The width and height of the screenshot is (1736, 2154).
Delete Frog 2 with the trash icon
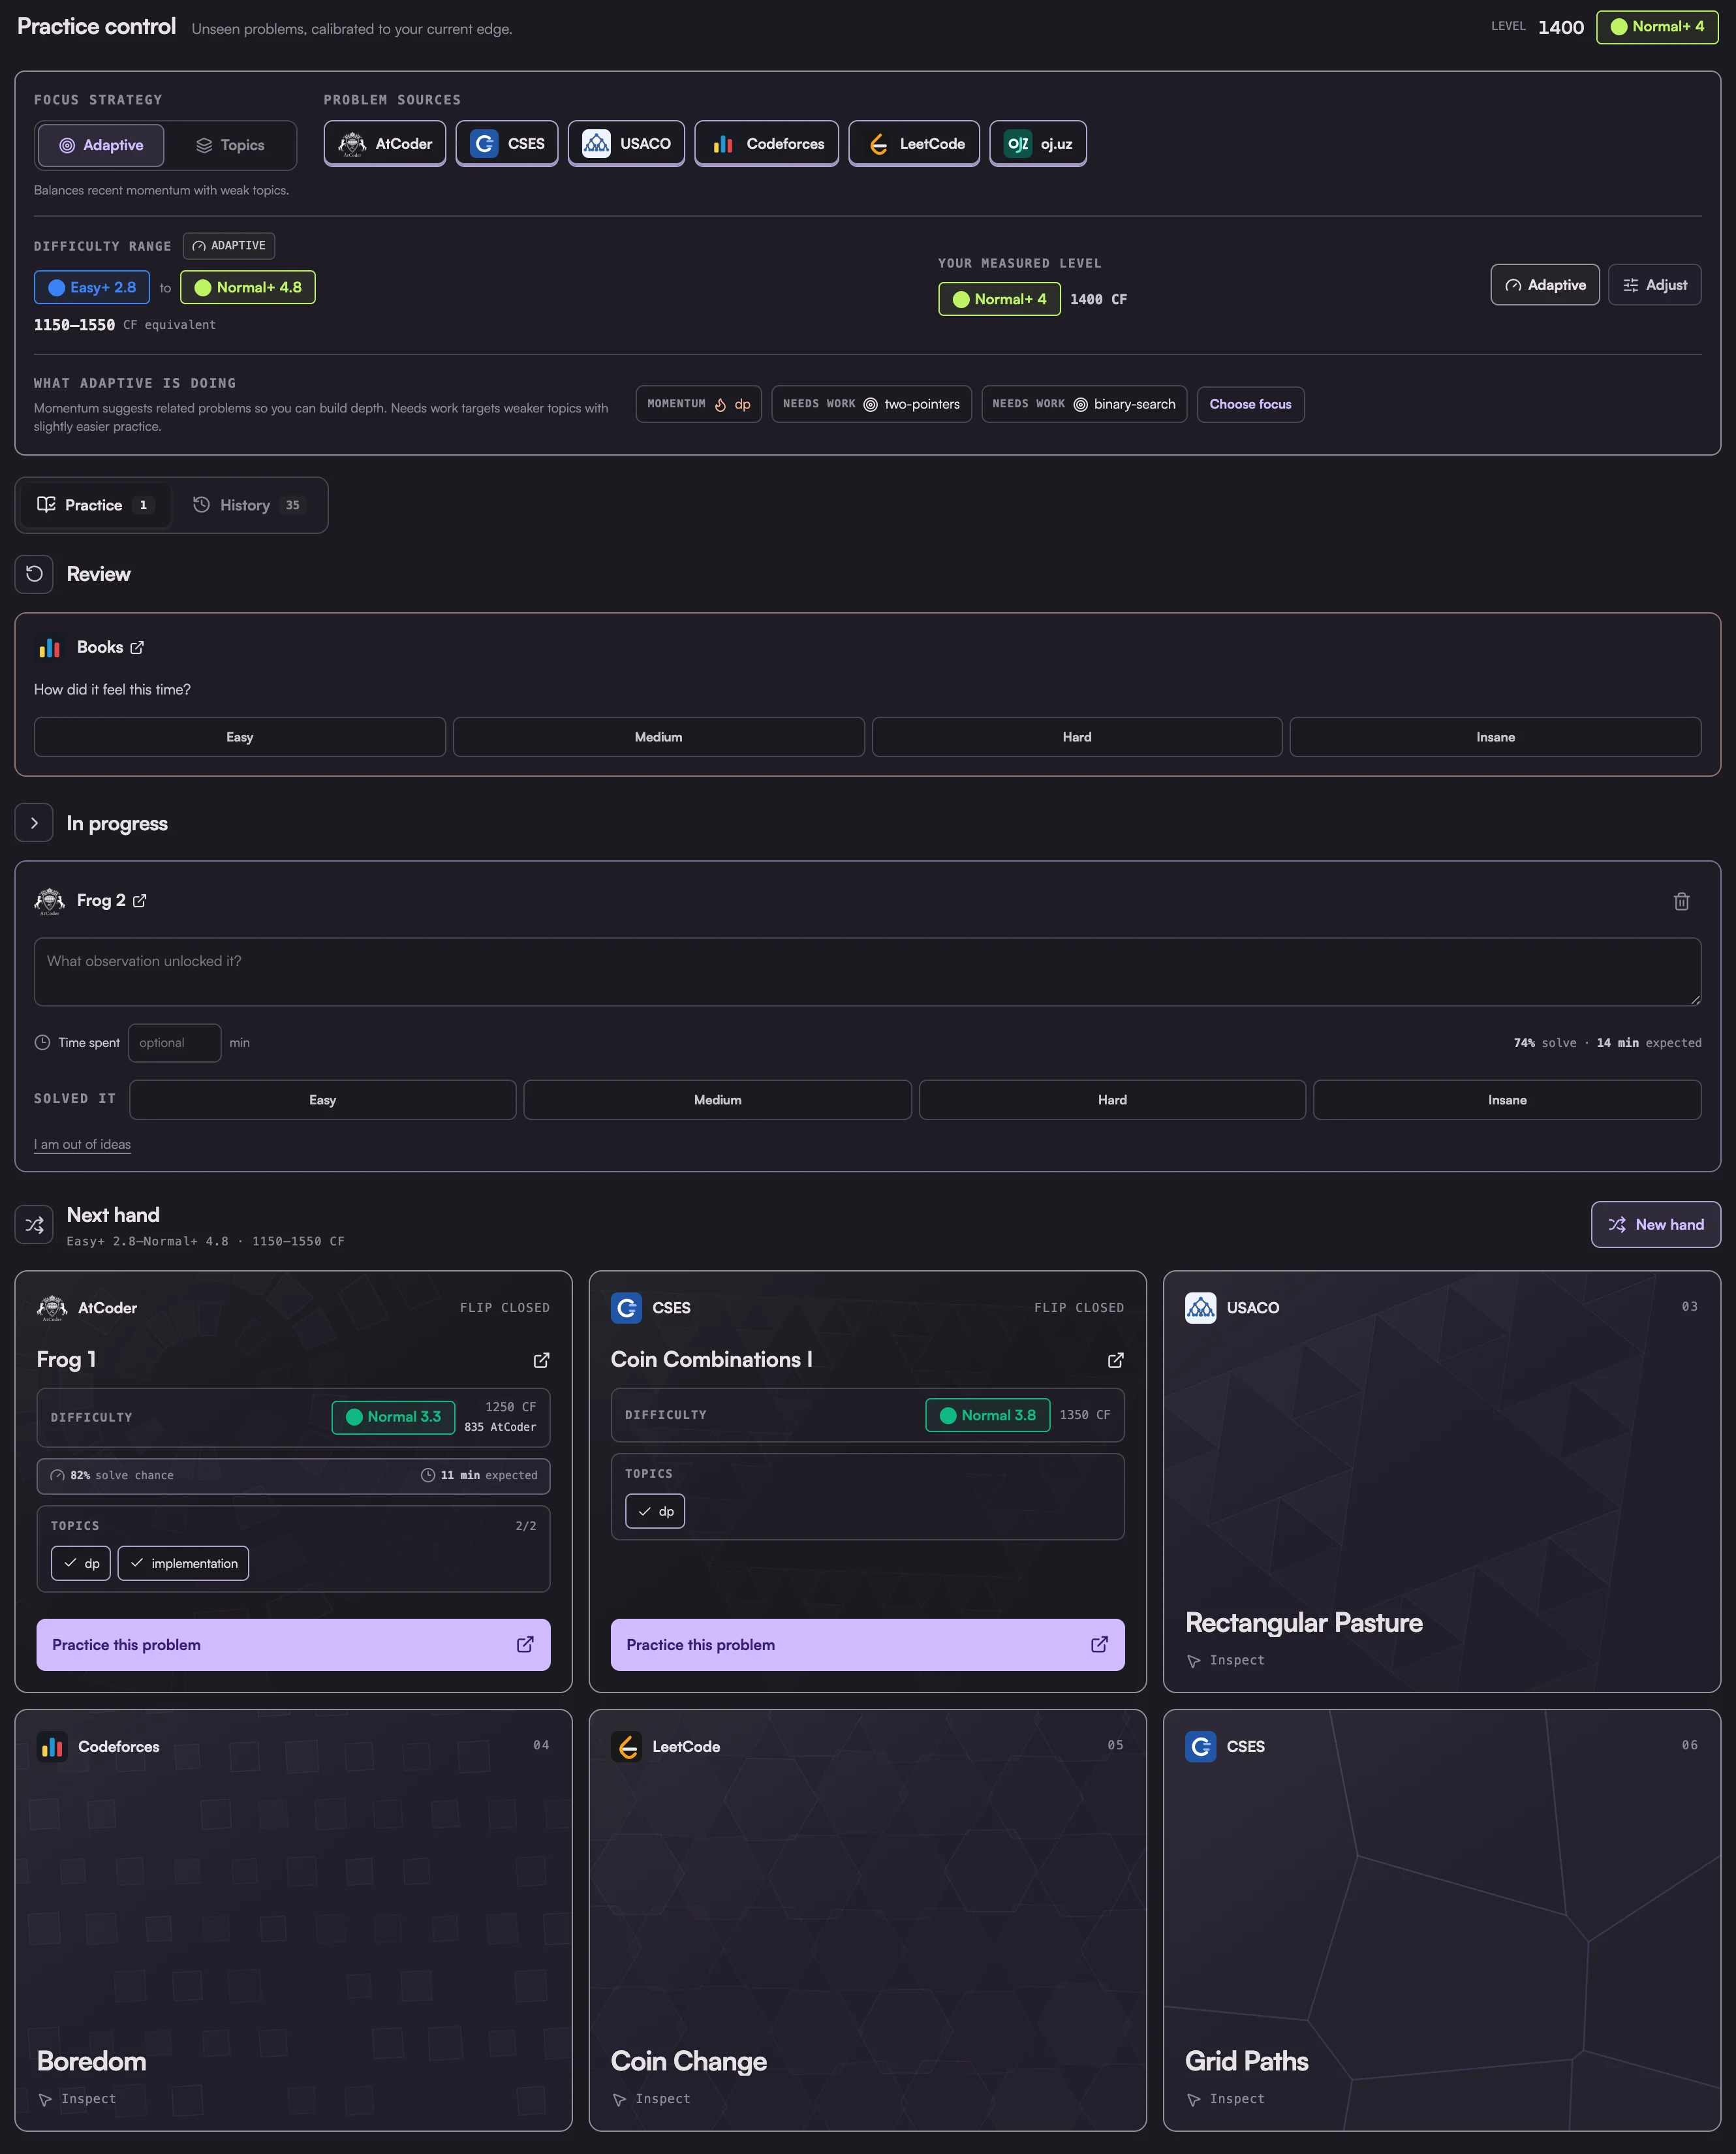[1681, 901]
